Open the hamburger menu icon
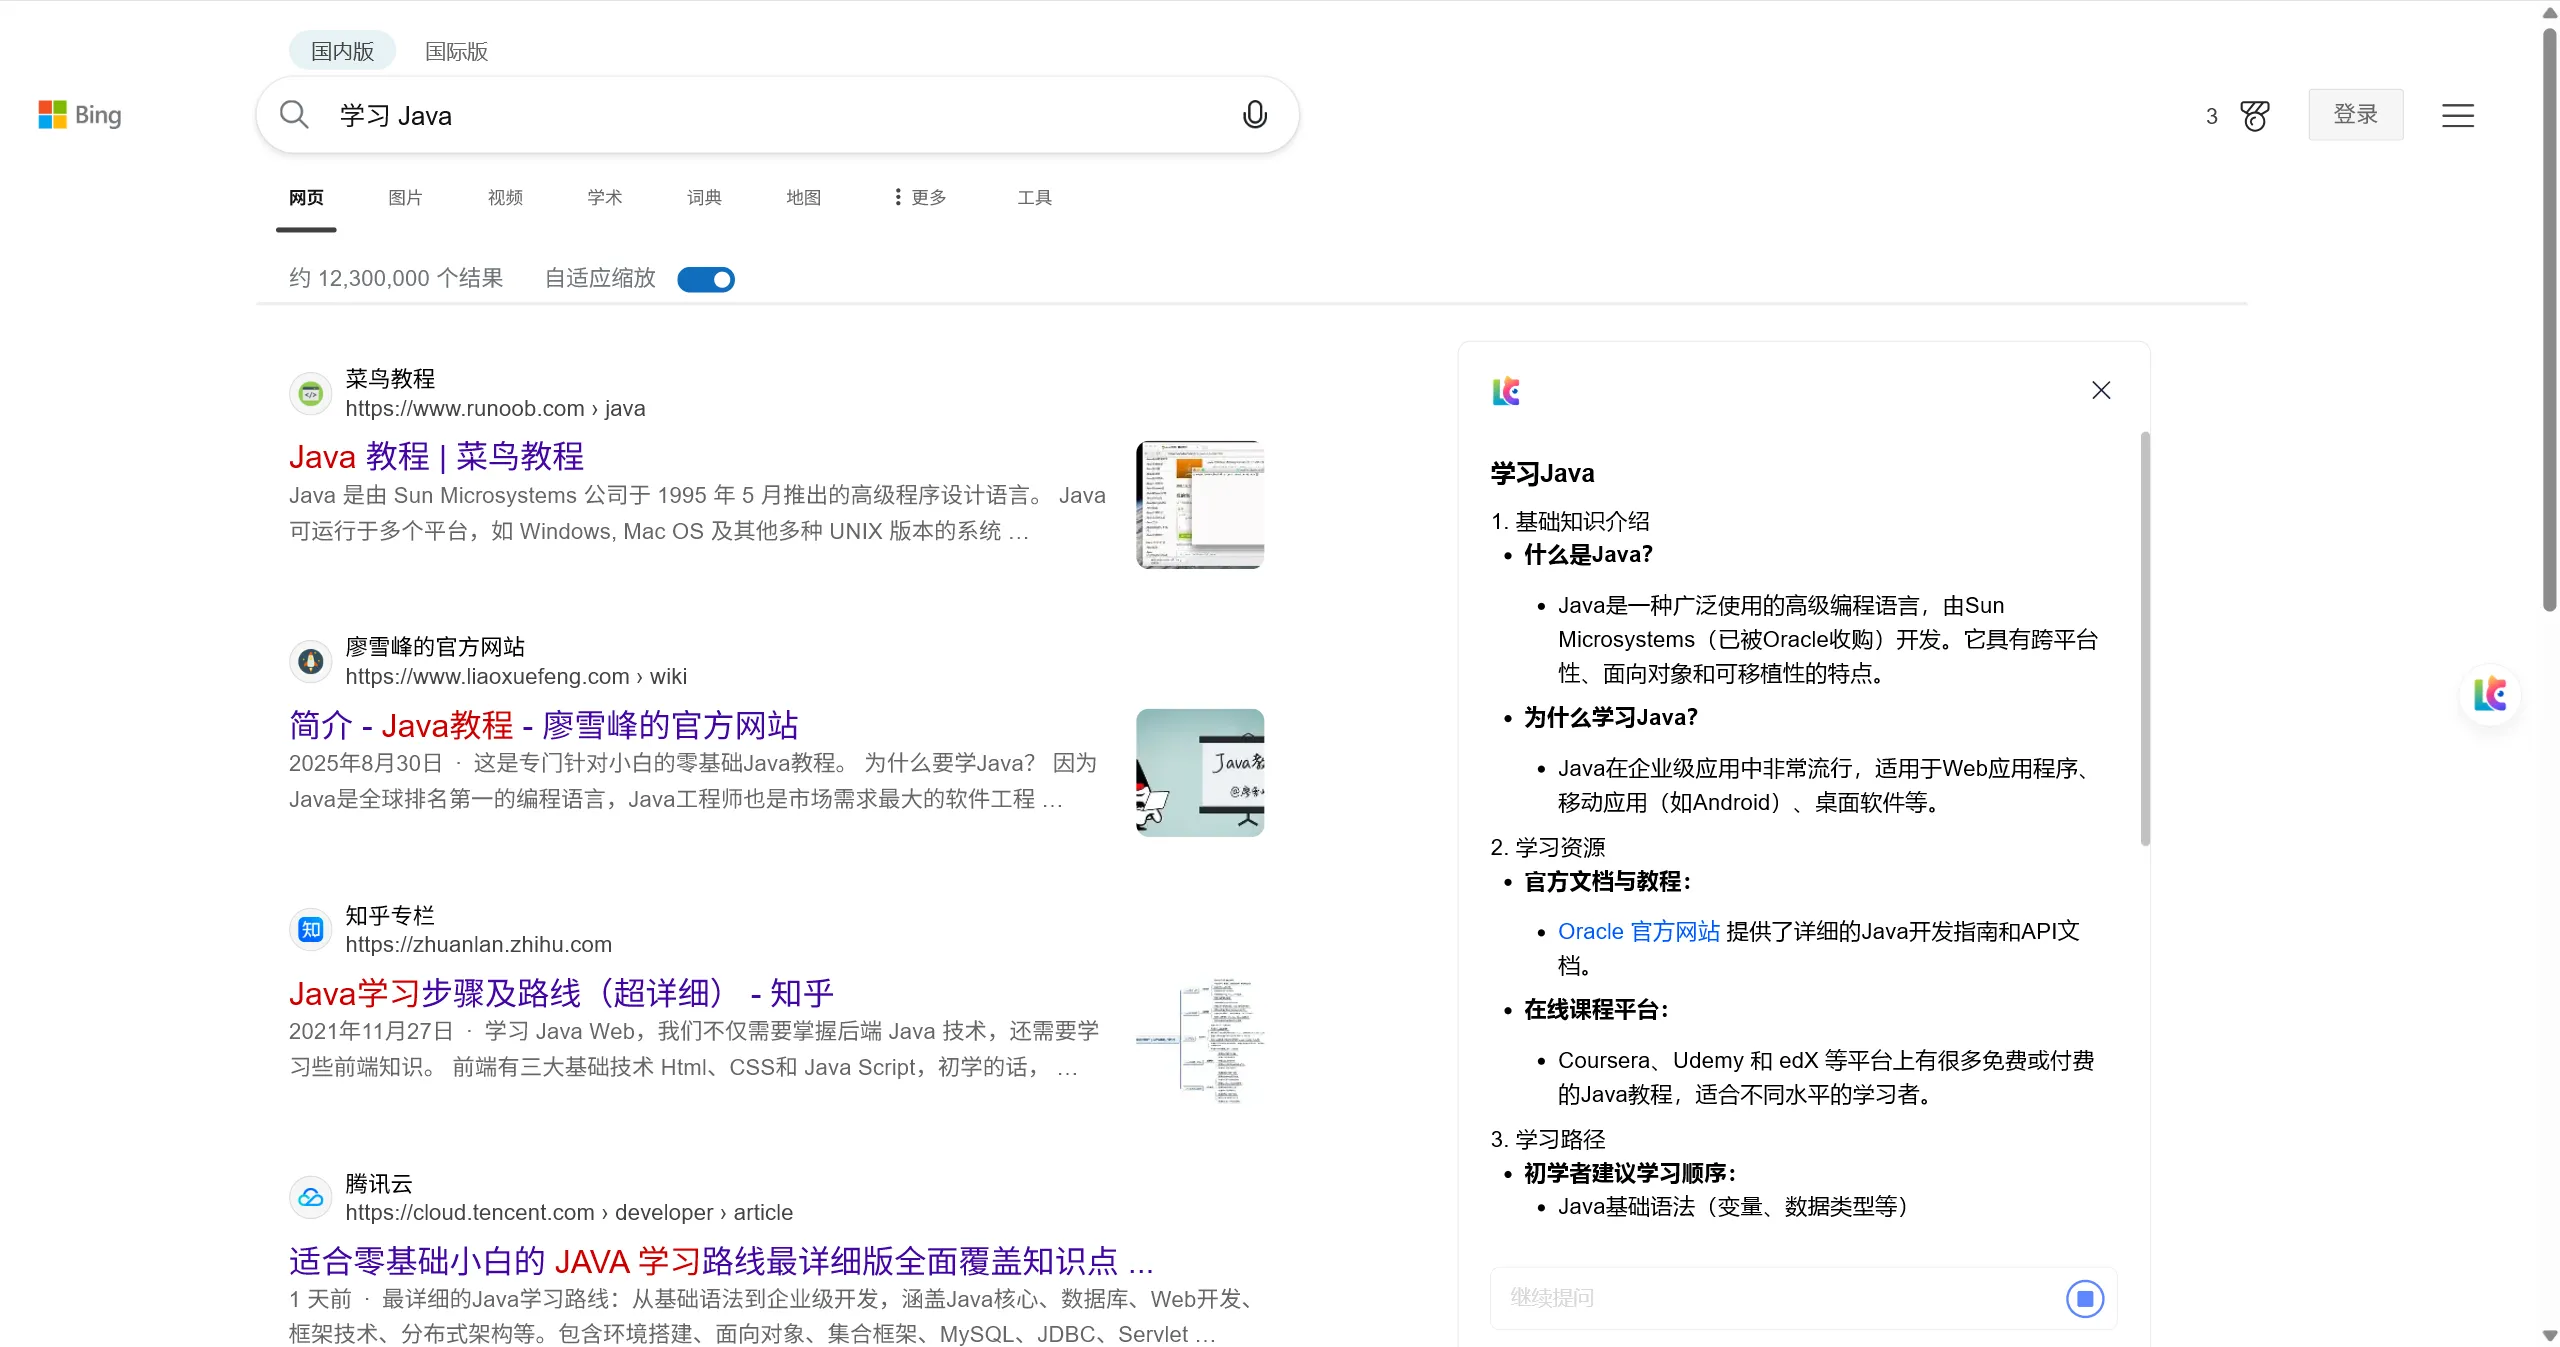The image size is (2560, 1347). click(2457, 116)
